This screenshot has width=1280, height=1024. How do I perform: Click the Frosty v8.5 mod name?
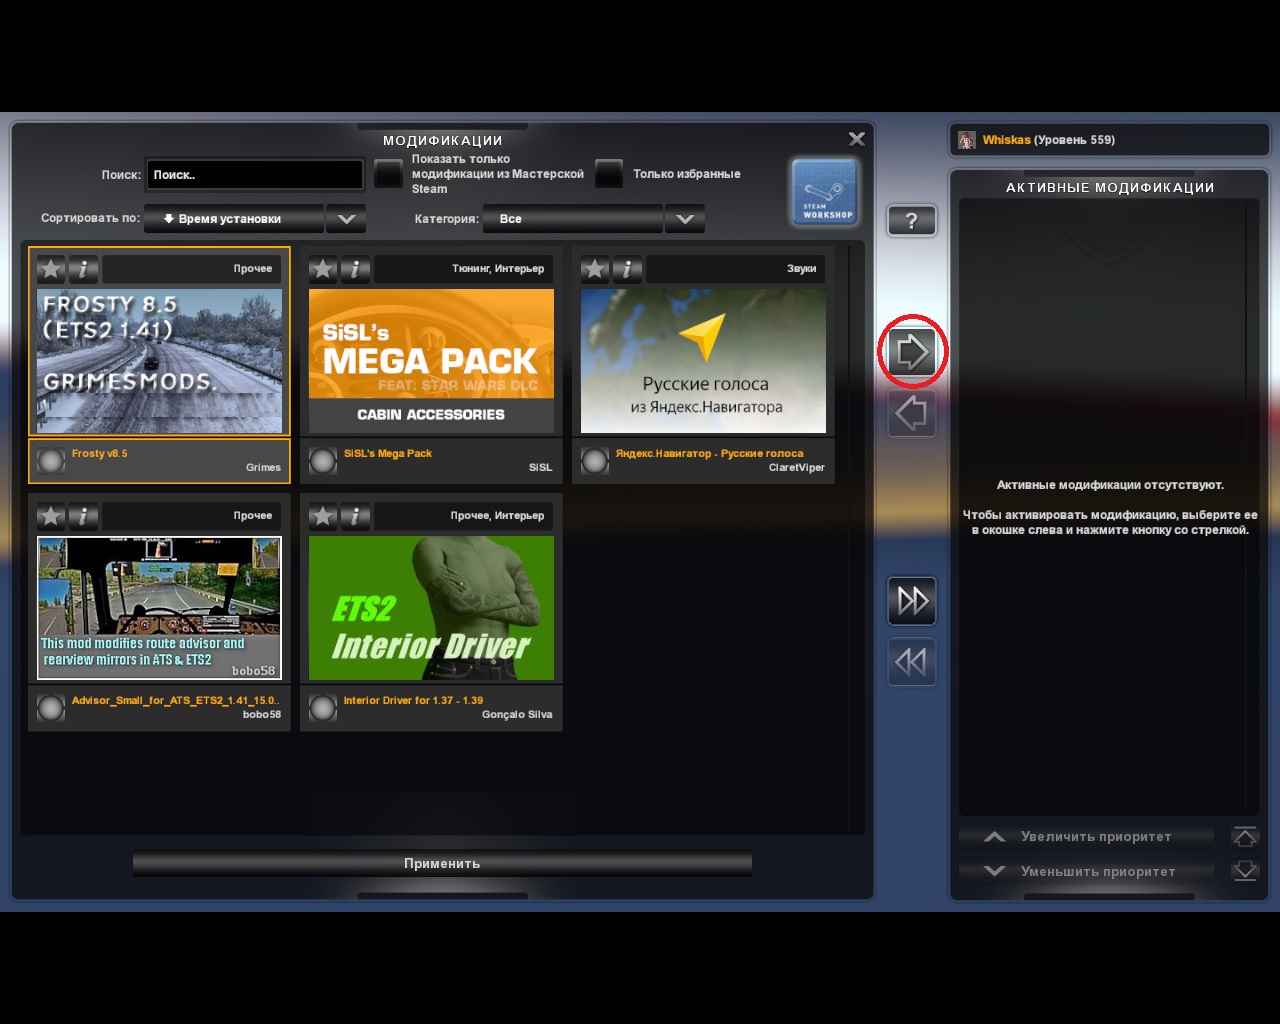[100, 454]
